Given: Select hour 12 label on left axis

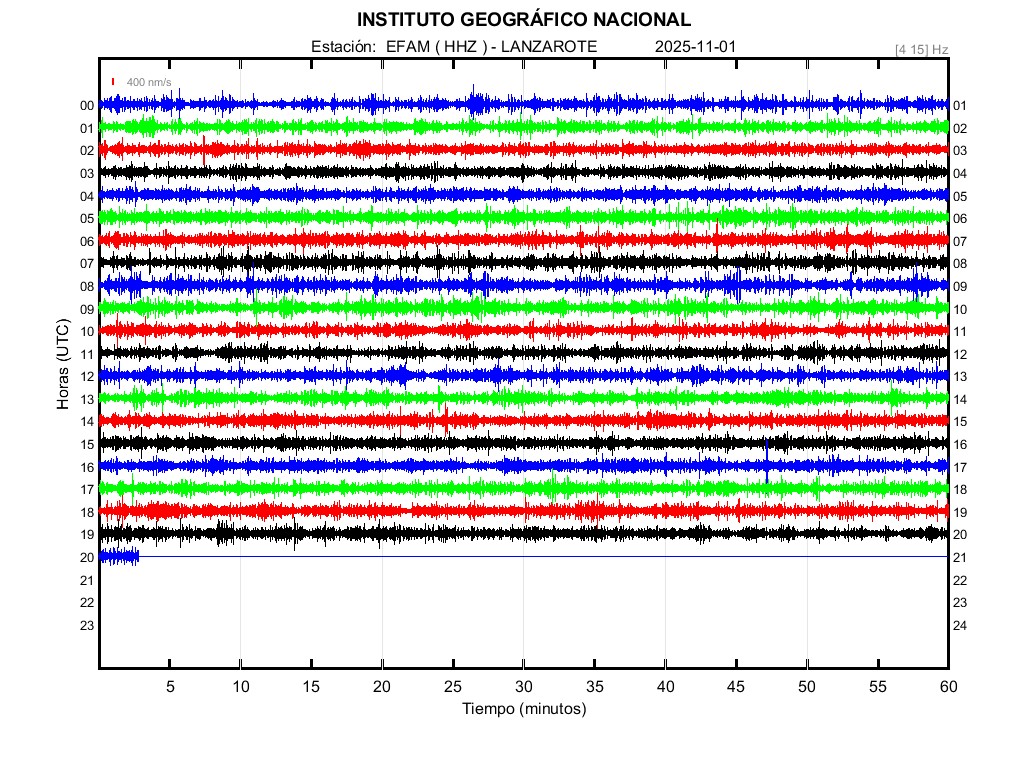Looking at the screenshot, I should [87, 376].
